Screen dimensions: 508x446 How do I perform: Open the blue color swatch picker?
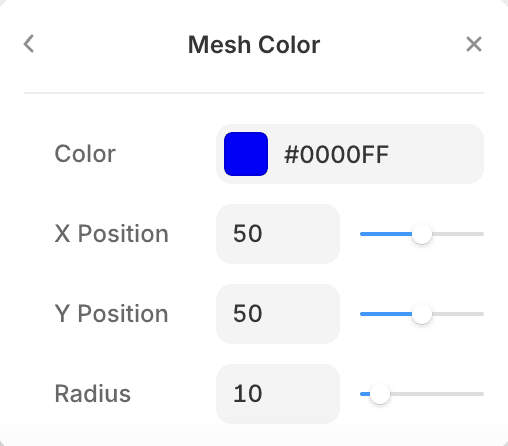pos(246,154)
